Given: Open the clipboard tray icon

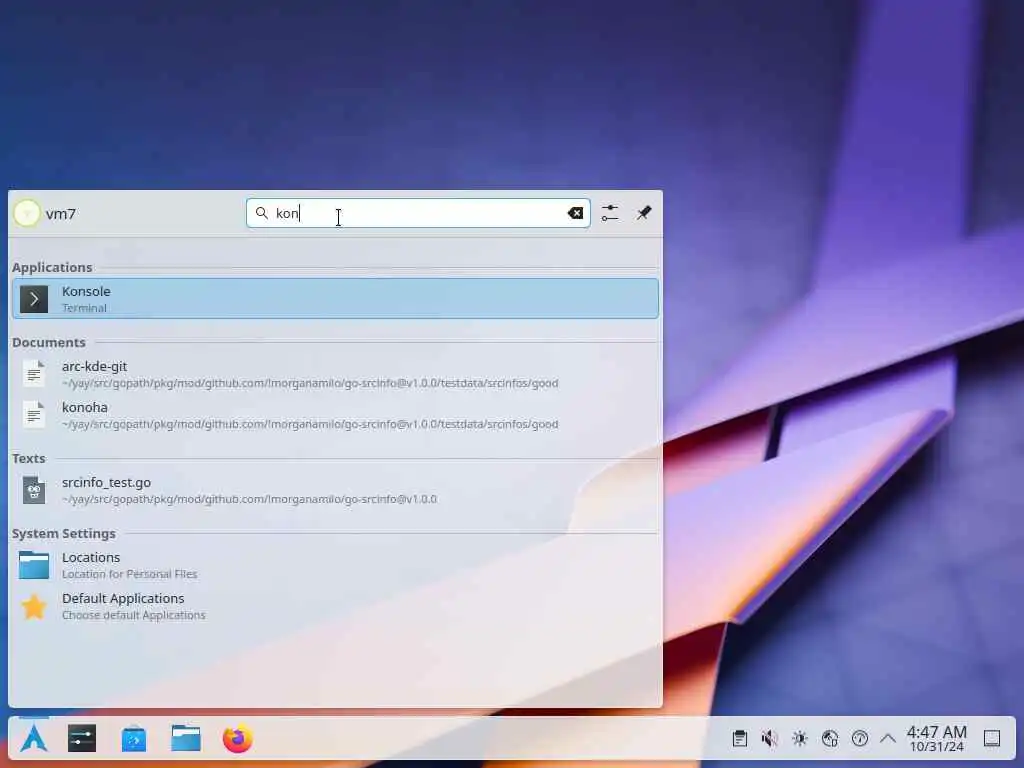Looking at the screenshot, I should click(740, 739).
